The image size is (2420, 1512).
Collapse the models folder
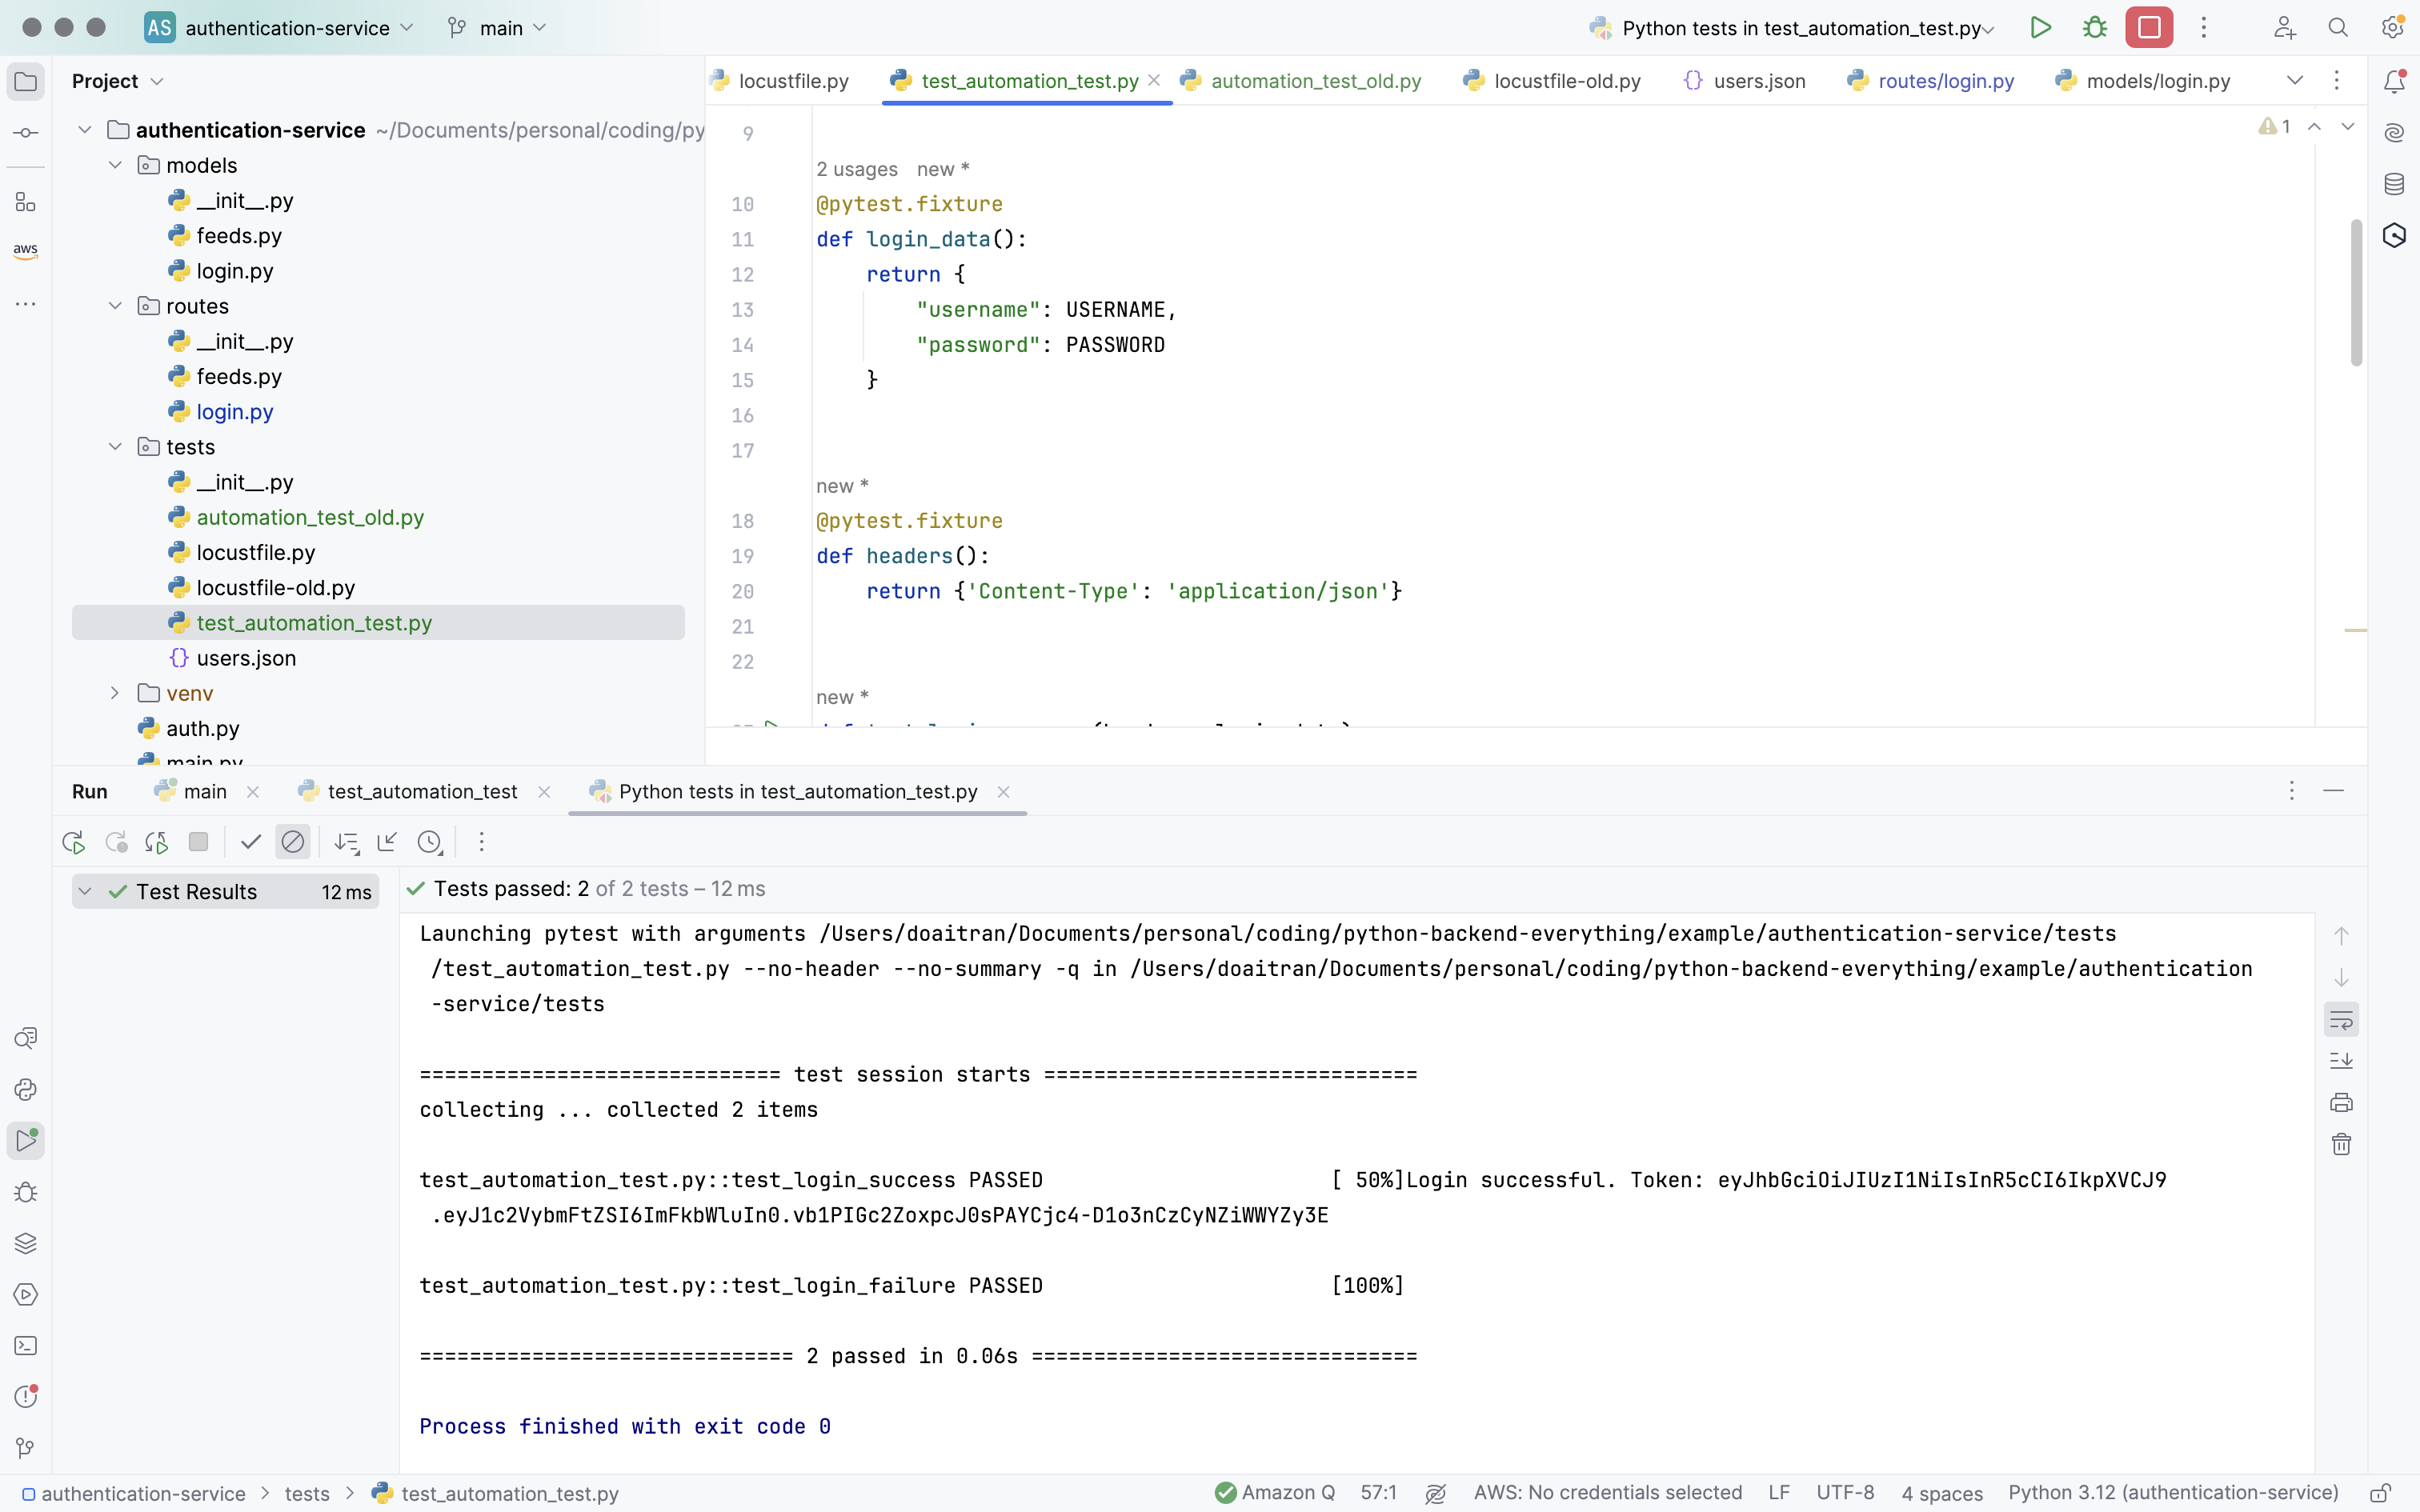(115, 165)
